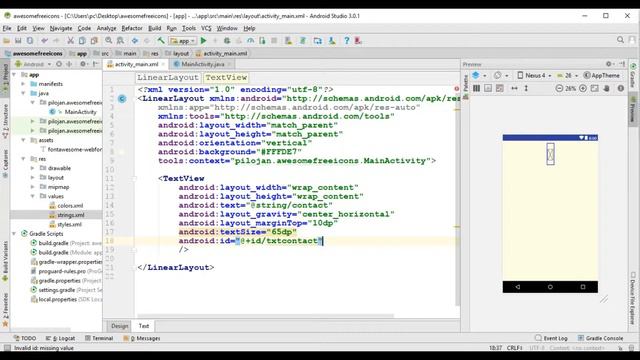Open the orientation dropdown in preview
The height and width of the screenshot is (360, 640).
[x=501, y=76]
